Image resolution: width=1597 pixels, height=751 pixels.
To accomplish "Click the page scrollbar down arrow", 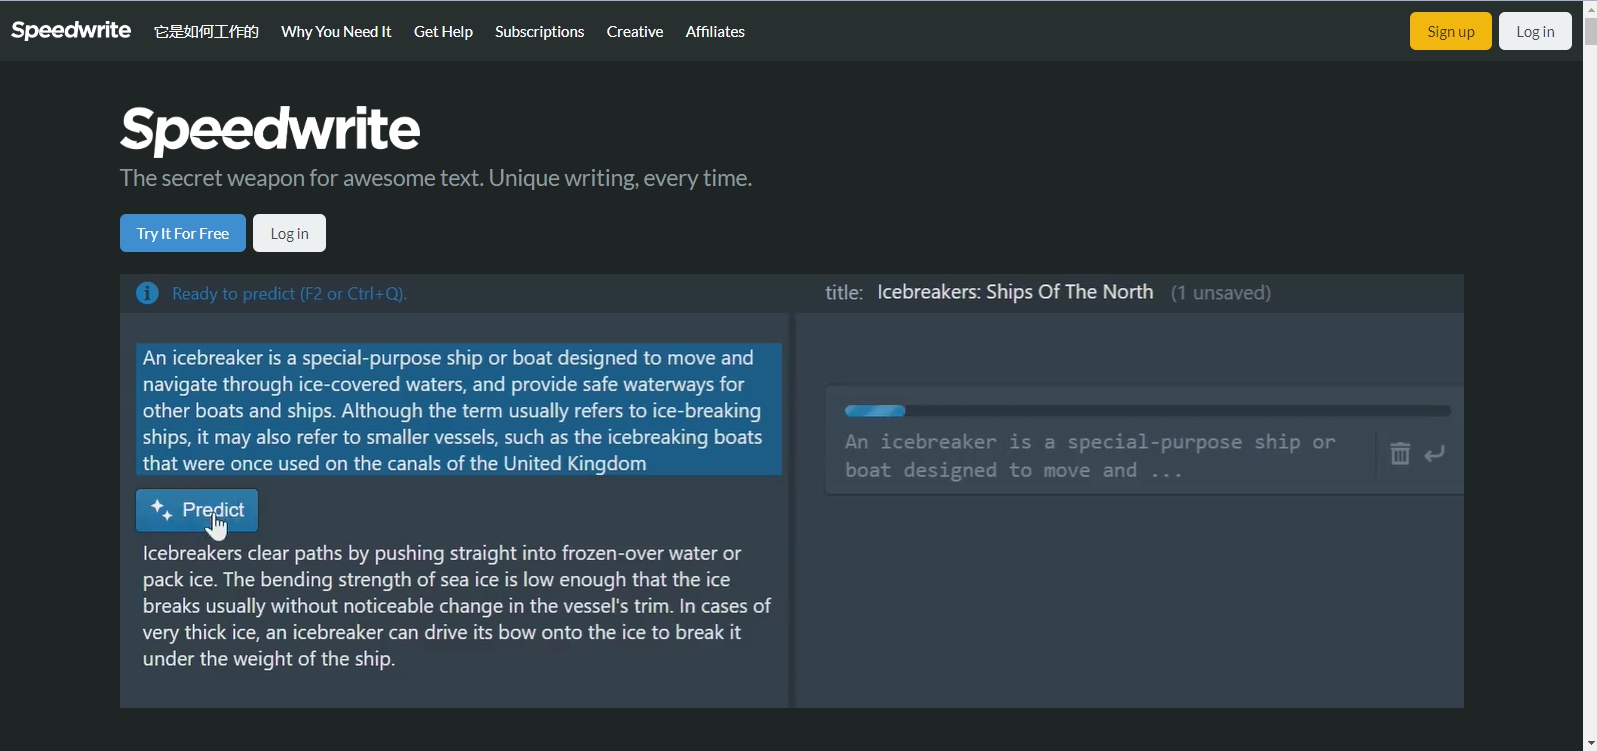I will [1590, 743].
